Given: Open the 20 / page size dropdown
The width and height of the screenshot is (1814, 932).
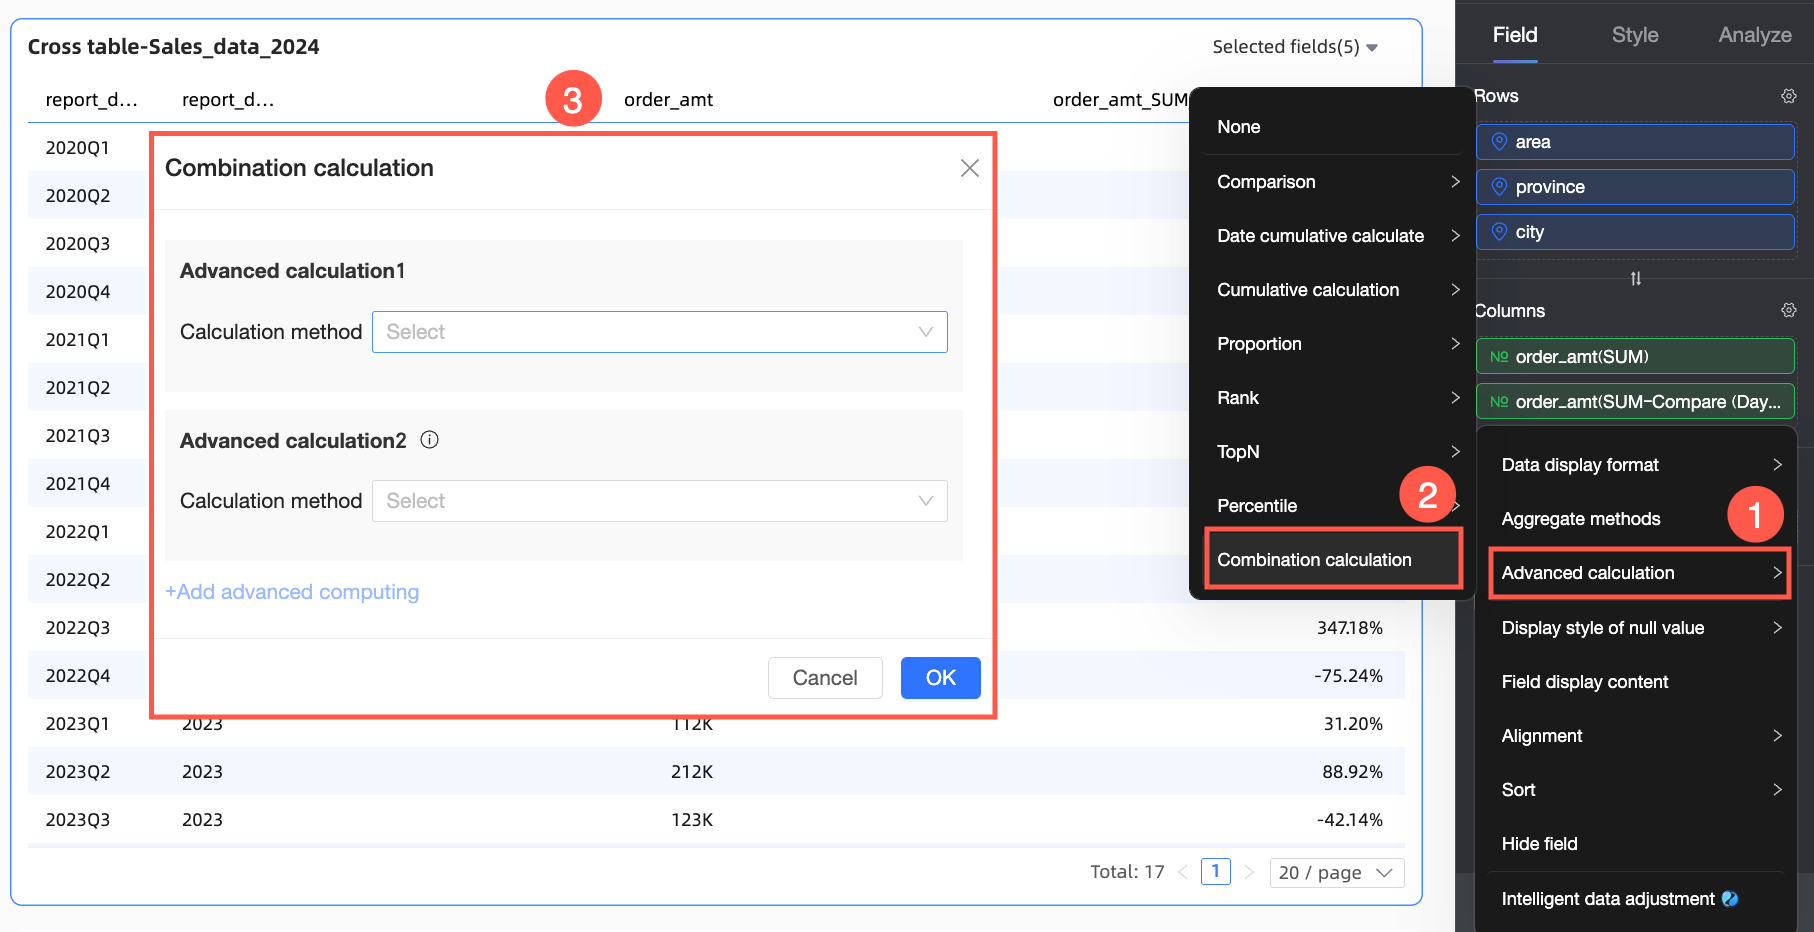Looking at the screenshot, I should (x=1336, y=873).
